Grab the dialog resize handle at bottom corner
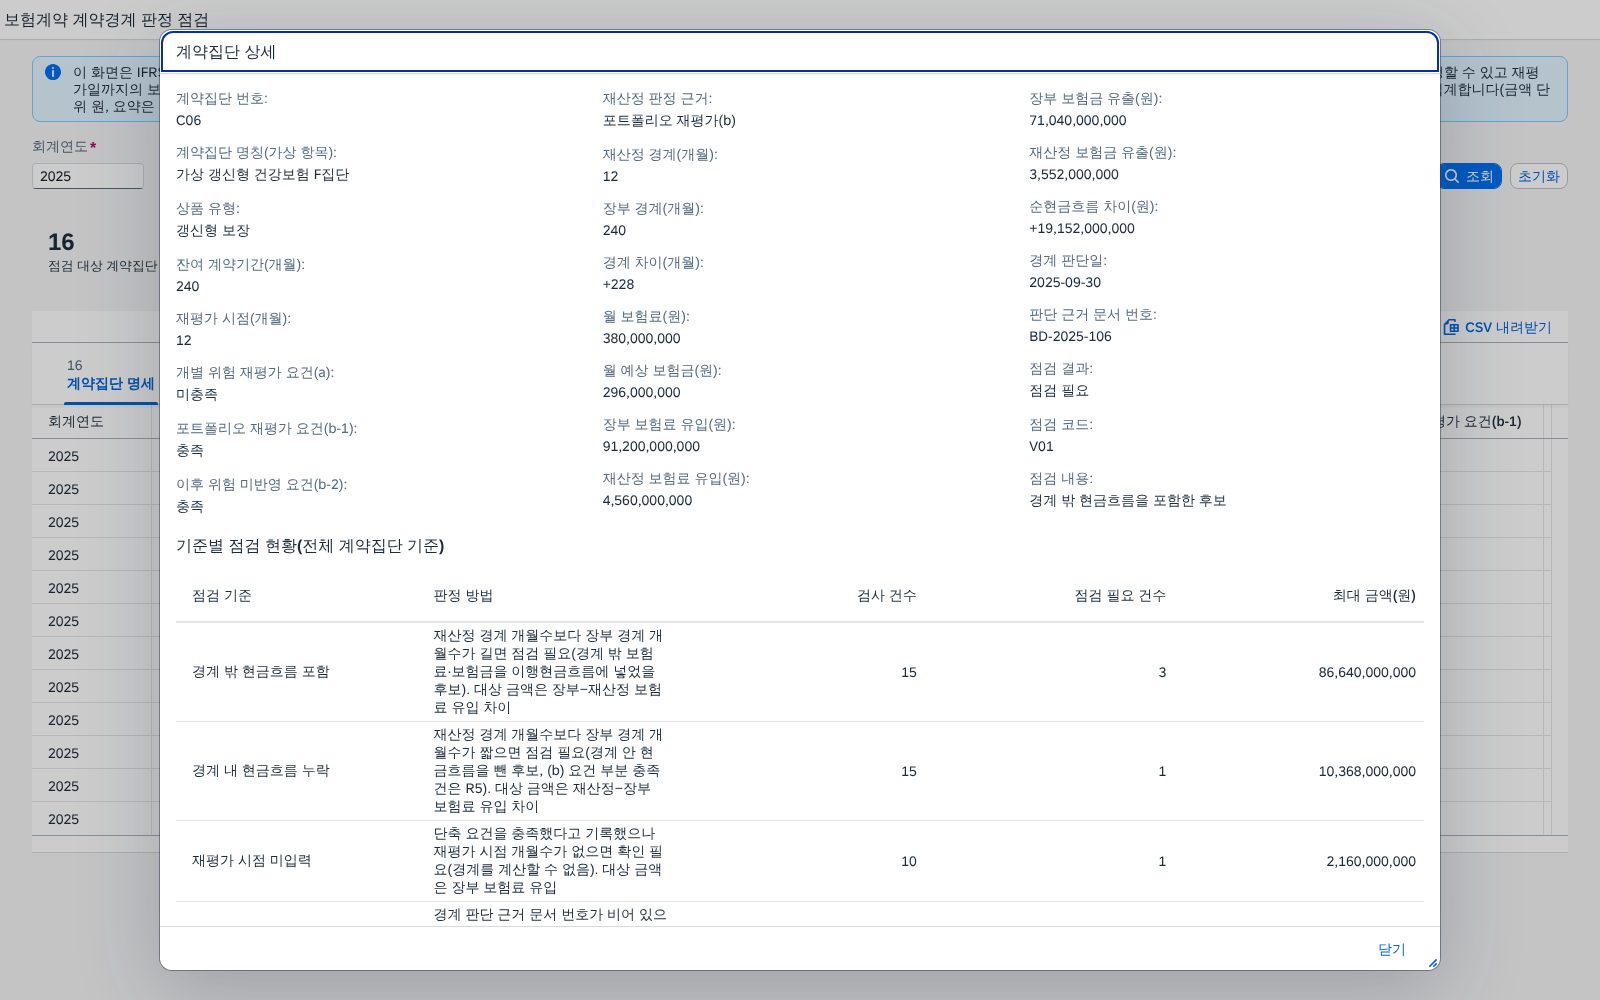Viewport: 1600px width, 1000px height. (1433, 963)
